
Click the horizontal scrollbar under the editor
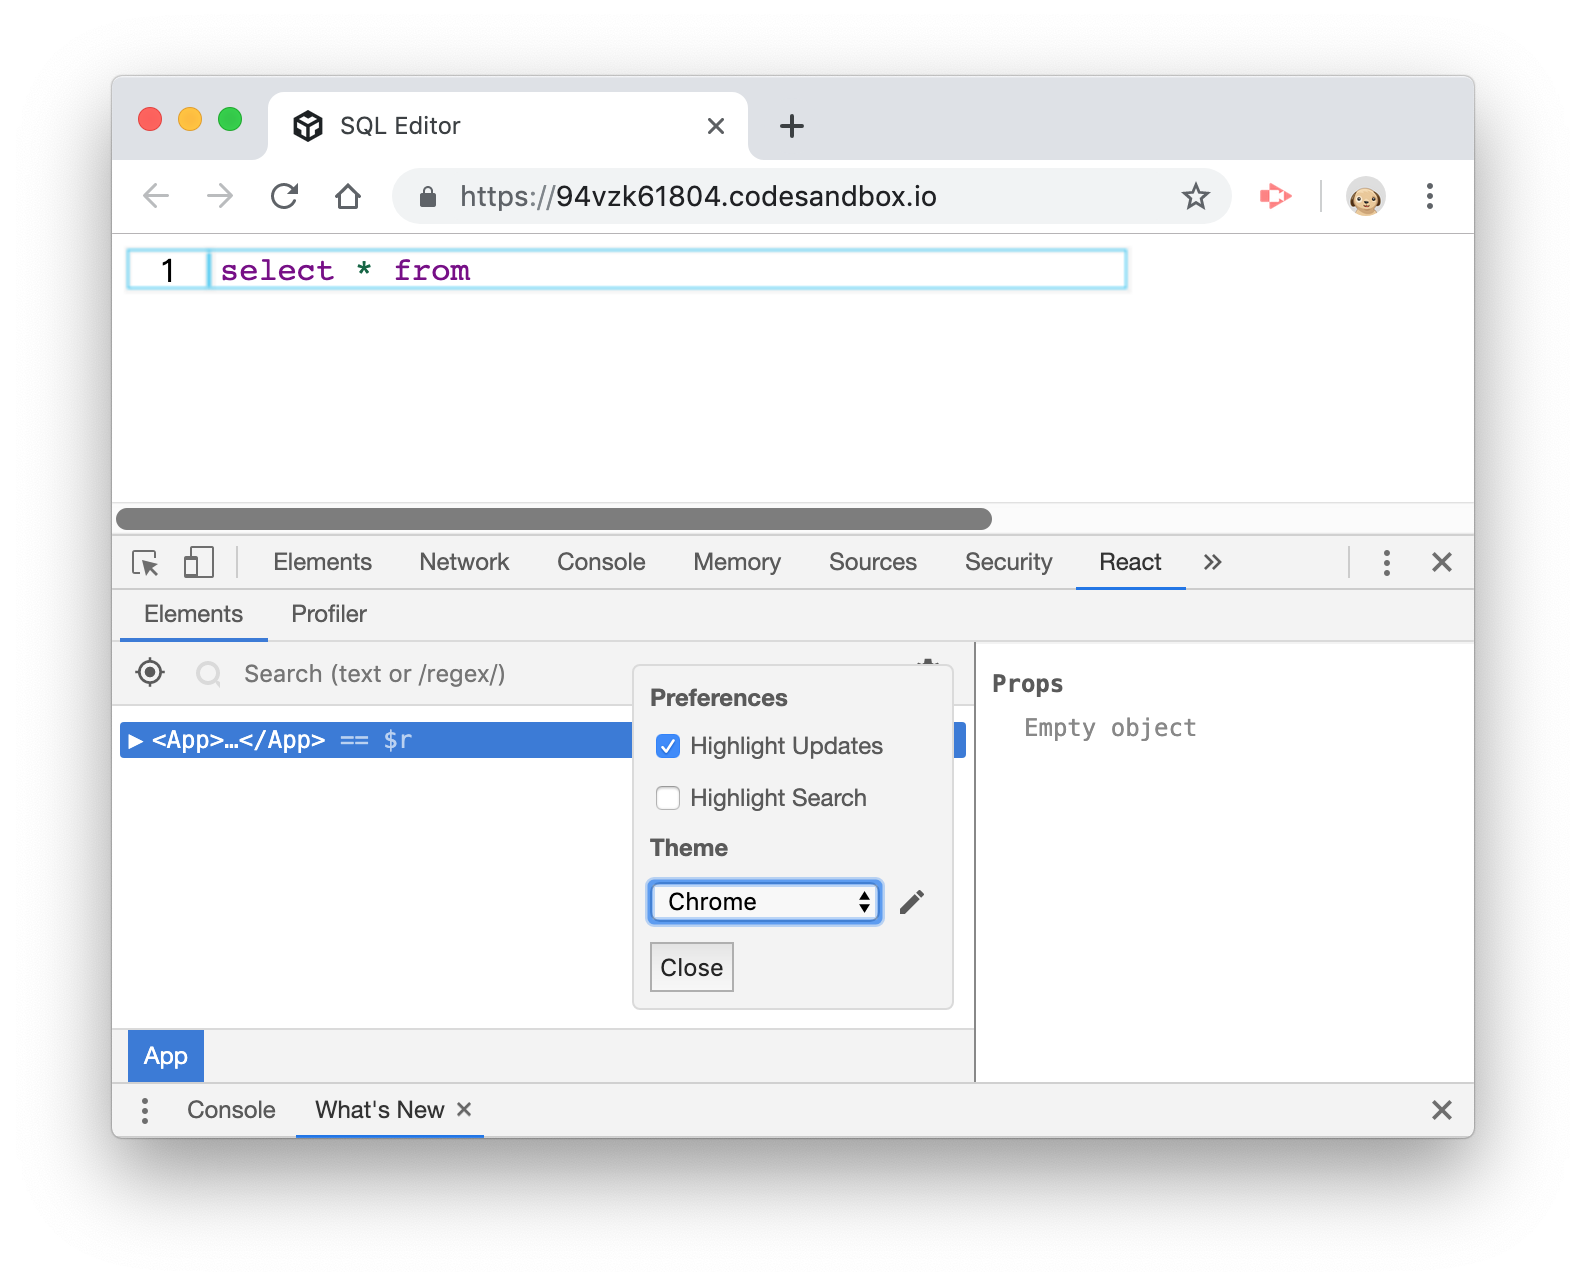point(554,519)
